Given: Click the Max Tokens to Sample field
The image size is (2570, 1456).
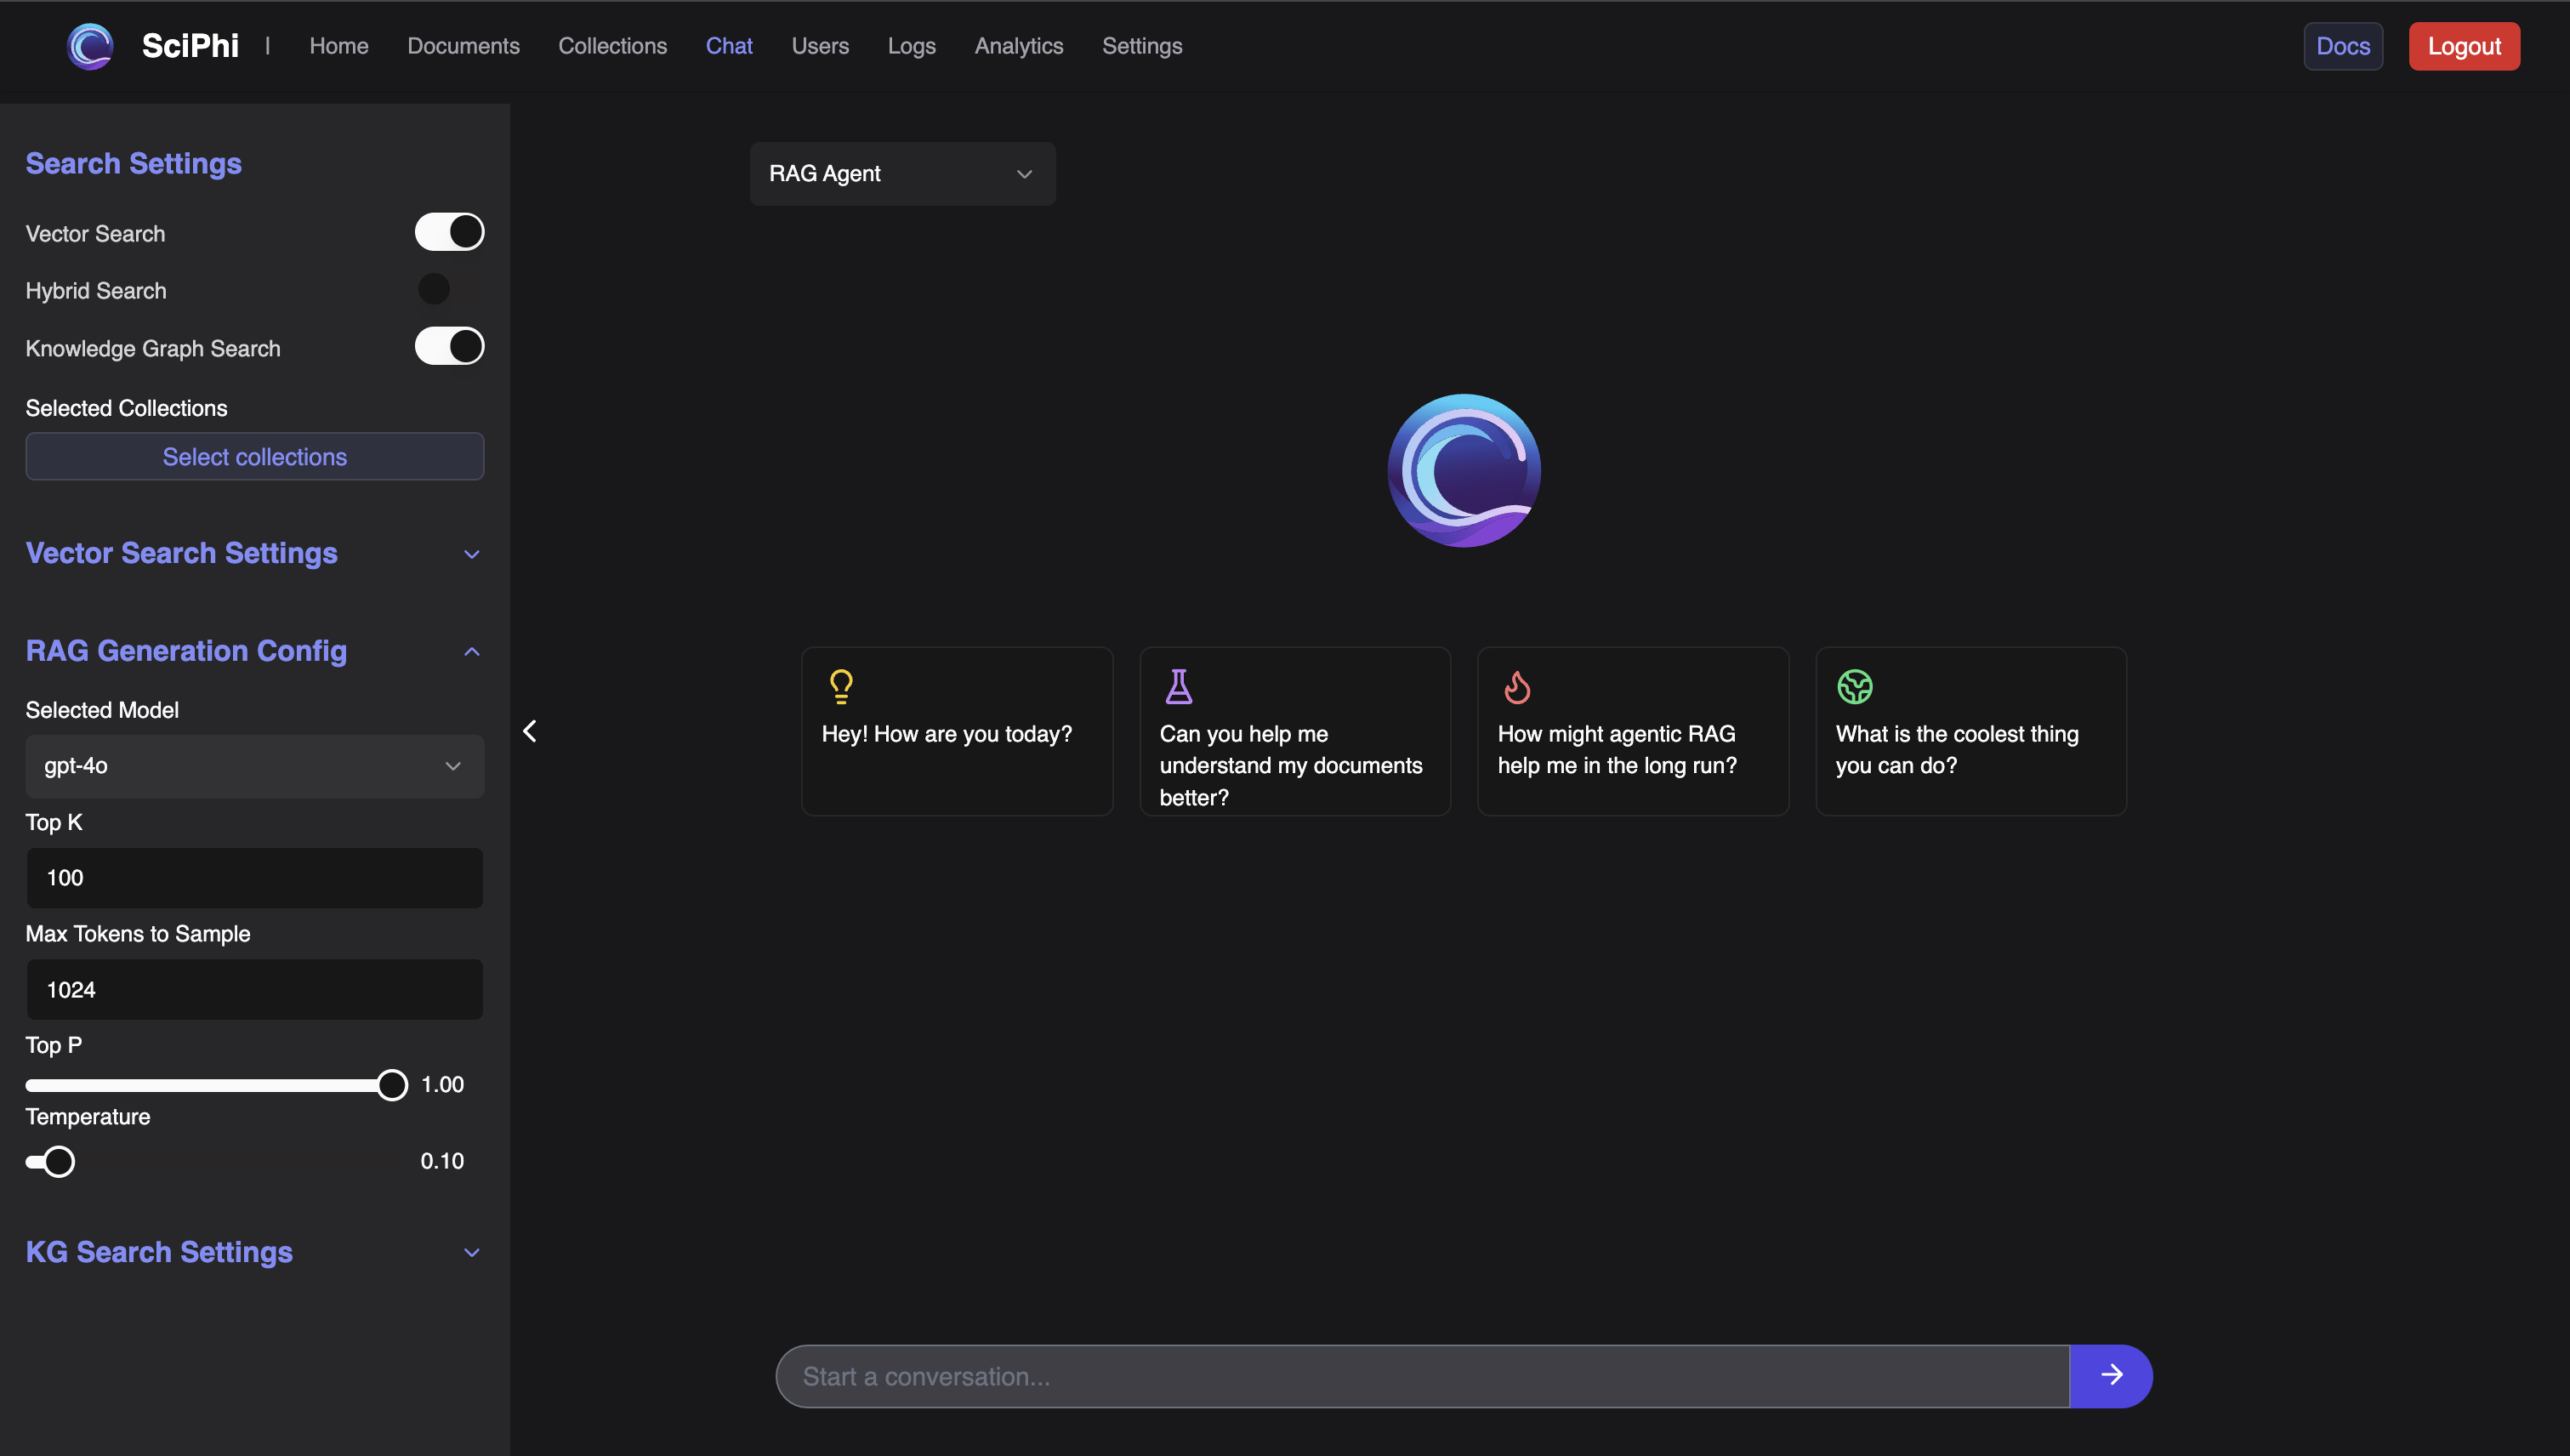Looking at the screenshot, I should [x=254, y=990].
